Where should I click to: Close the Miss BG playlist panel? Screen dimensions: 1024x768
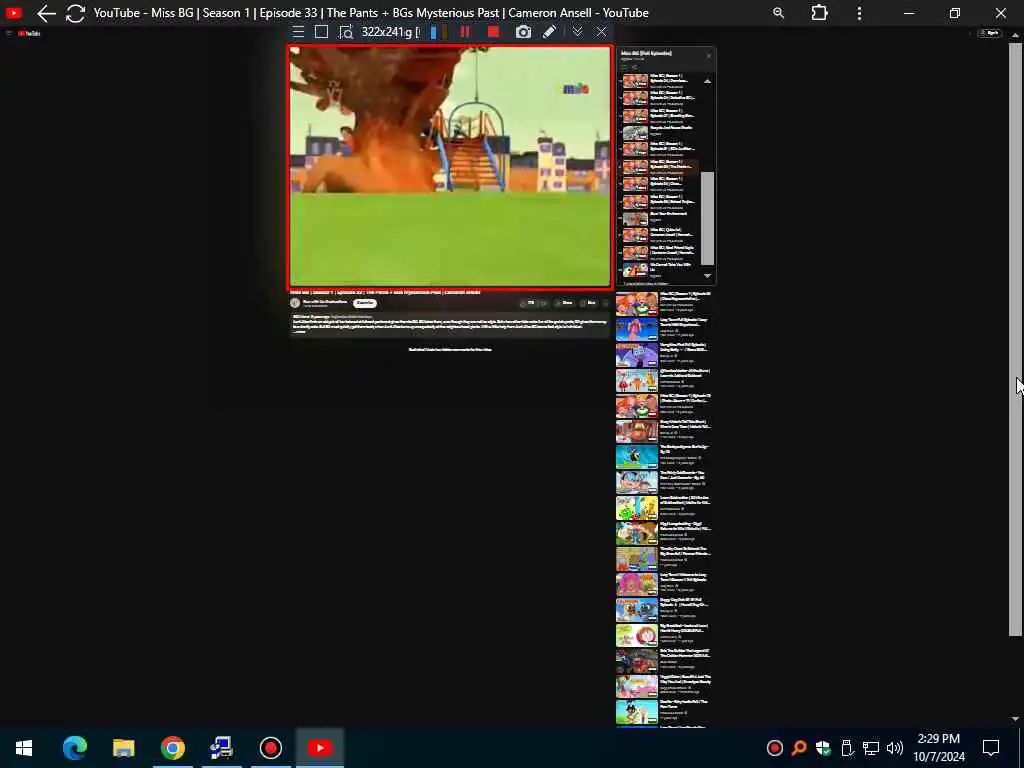709,56
